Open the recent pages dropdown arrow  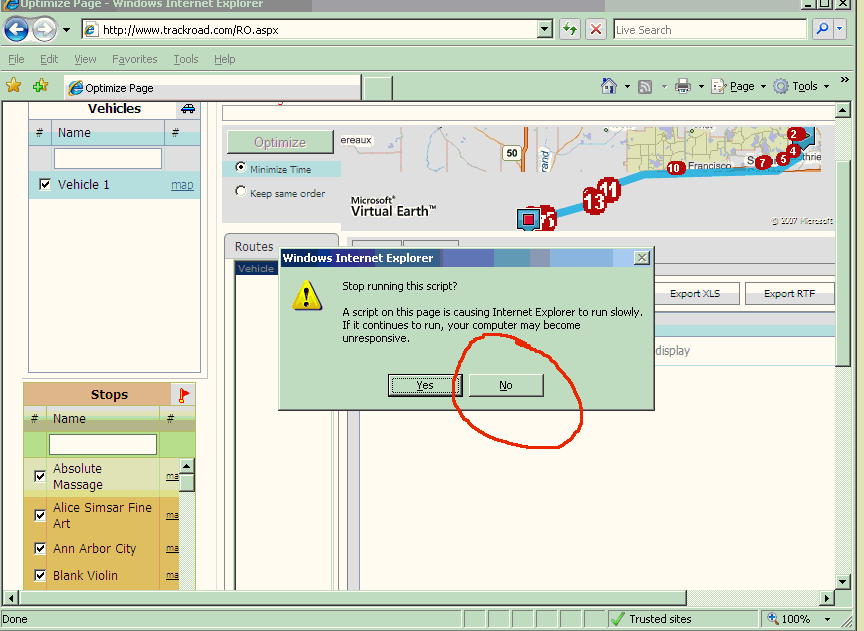(66, 30)
